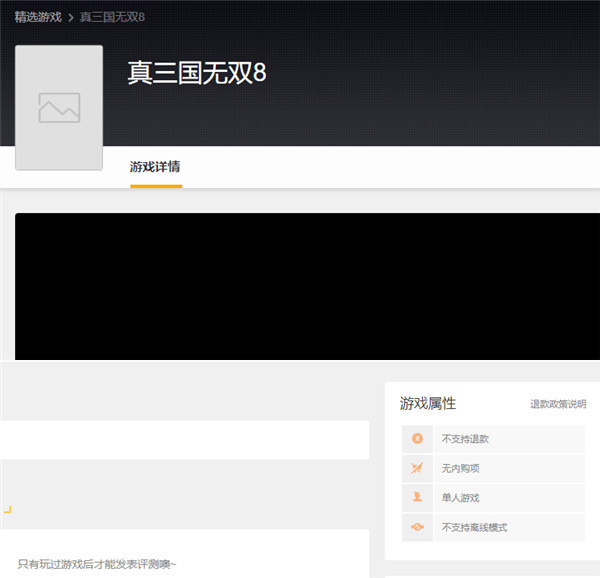
Task: Click the offline mode unsupported icon
Action: click(417, 527)
